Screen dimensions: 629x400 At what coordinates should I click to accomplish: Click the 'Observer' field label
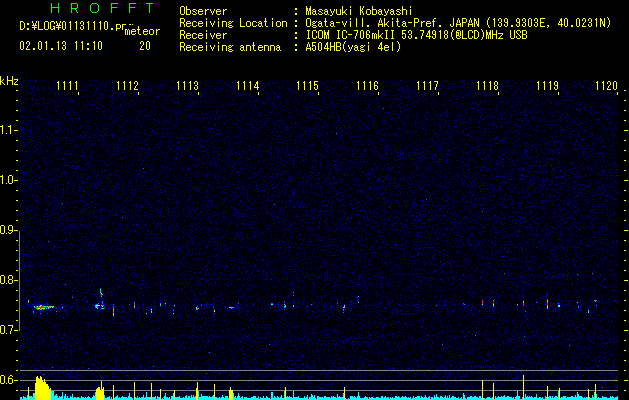[203, 11]
